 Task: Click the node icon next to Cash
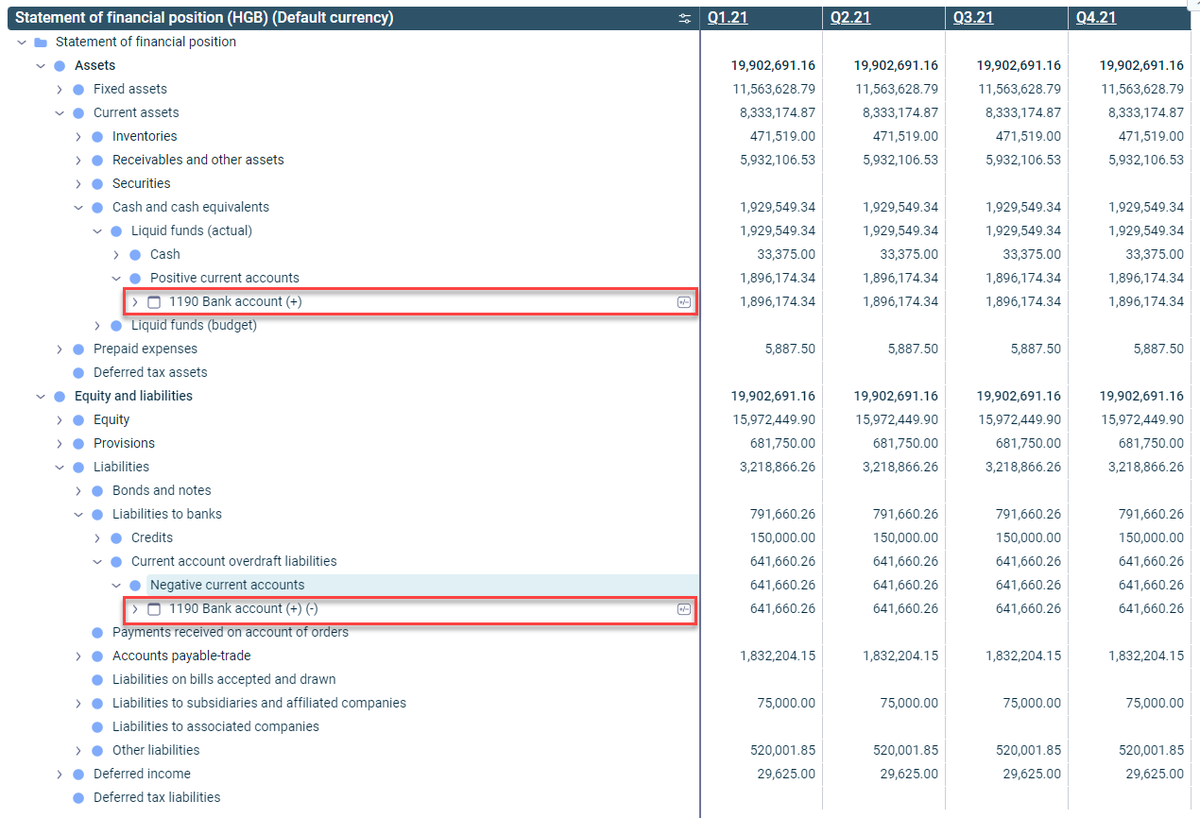pos(135,254)
